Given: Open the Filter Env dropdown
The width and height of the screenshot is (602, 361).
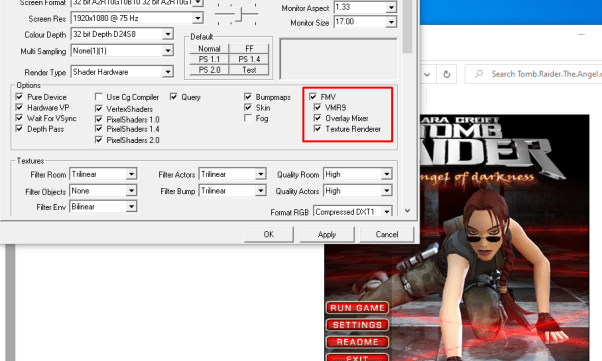Looking at the screenshot, I should [131, 207].
